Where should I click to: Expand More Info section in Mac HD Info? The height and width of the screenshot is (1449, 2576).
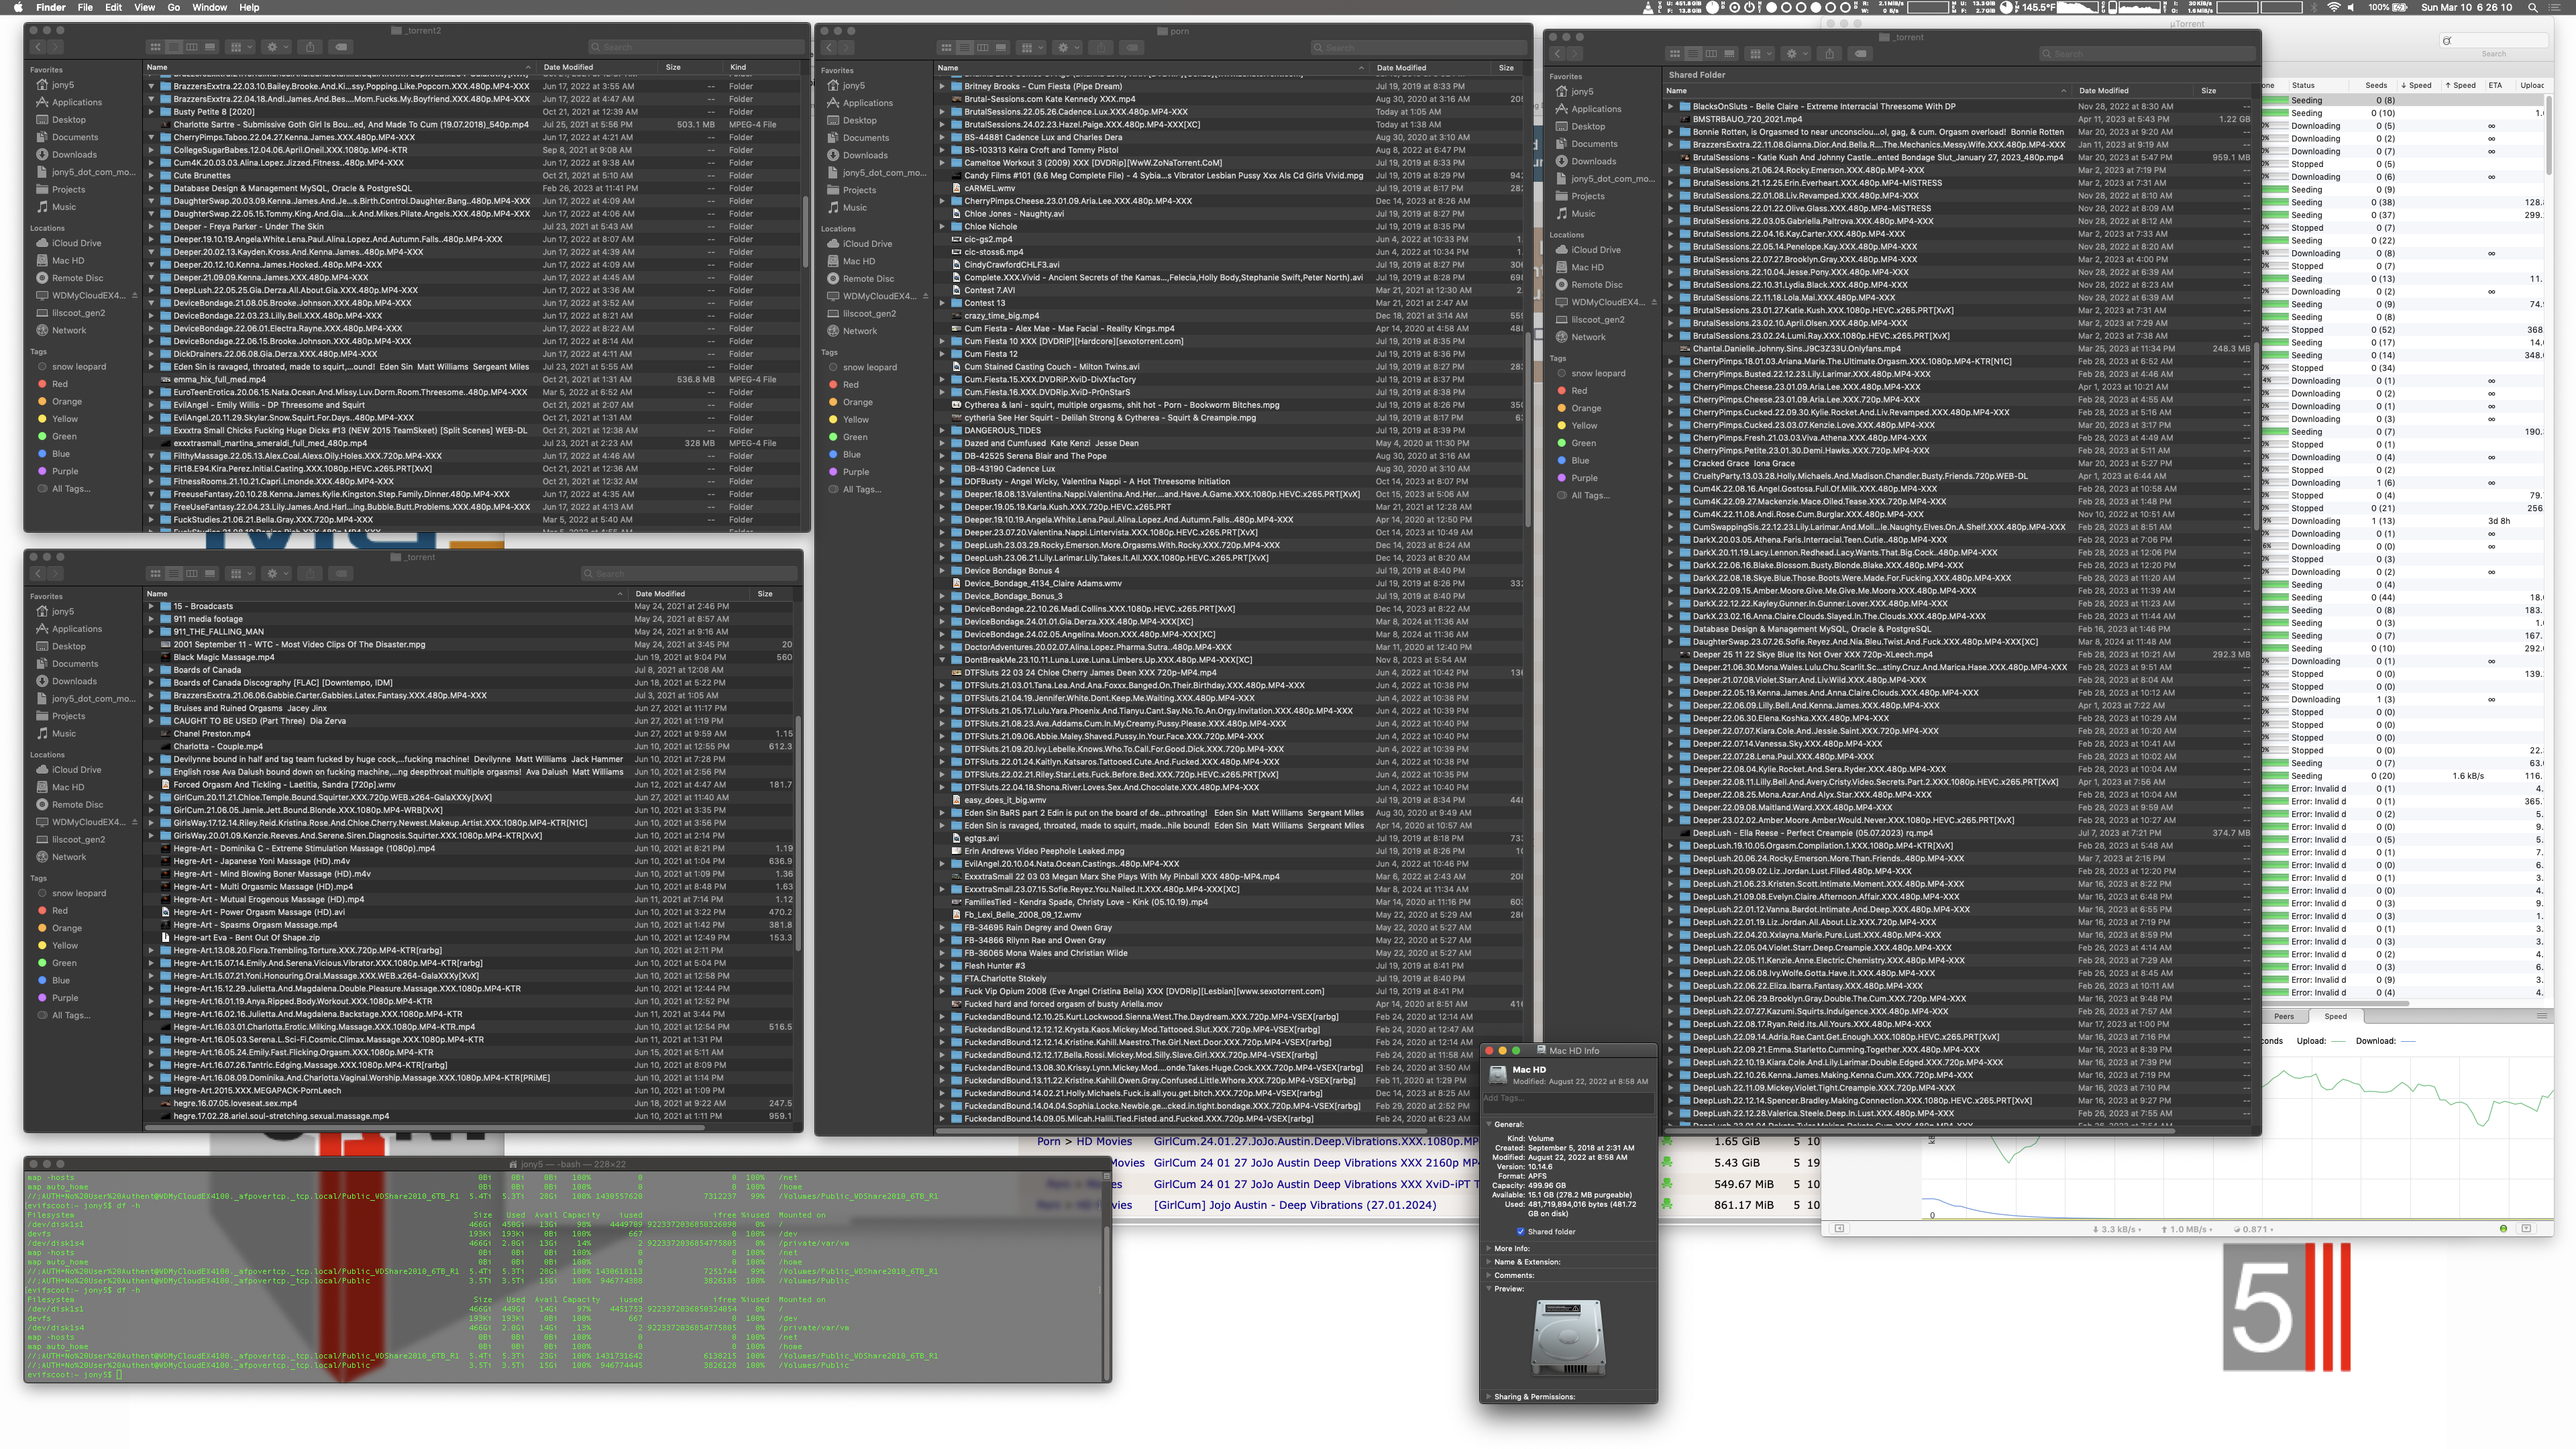point(1488,1248)
